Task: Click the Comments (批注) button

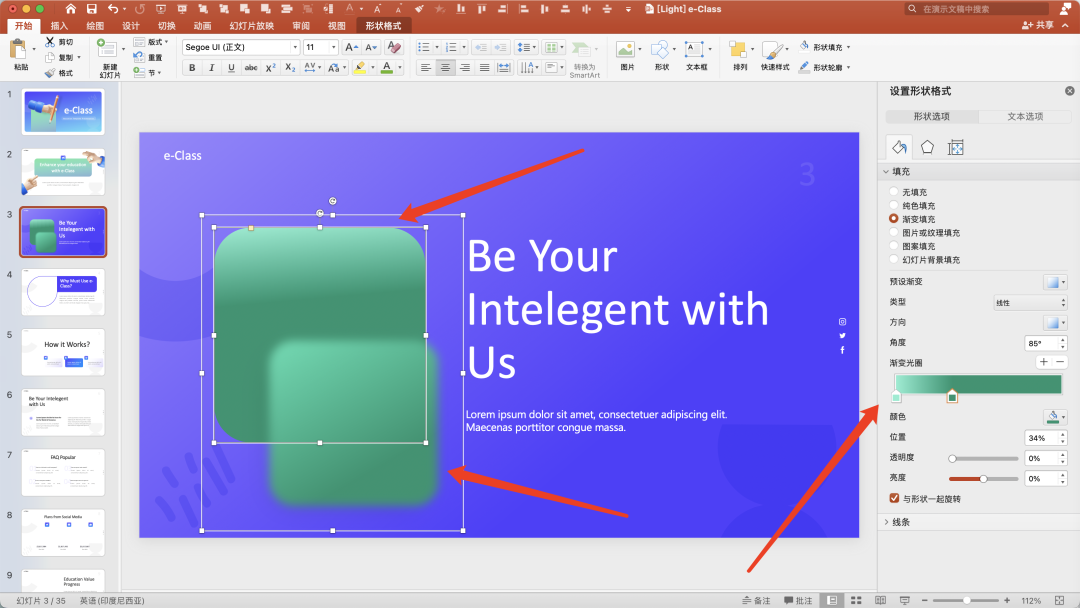Action: pos(798,600)
